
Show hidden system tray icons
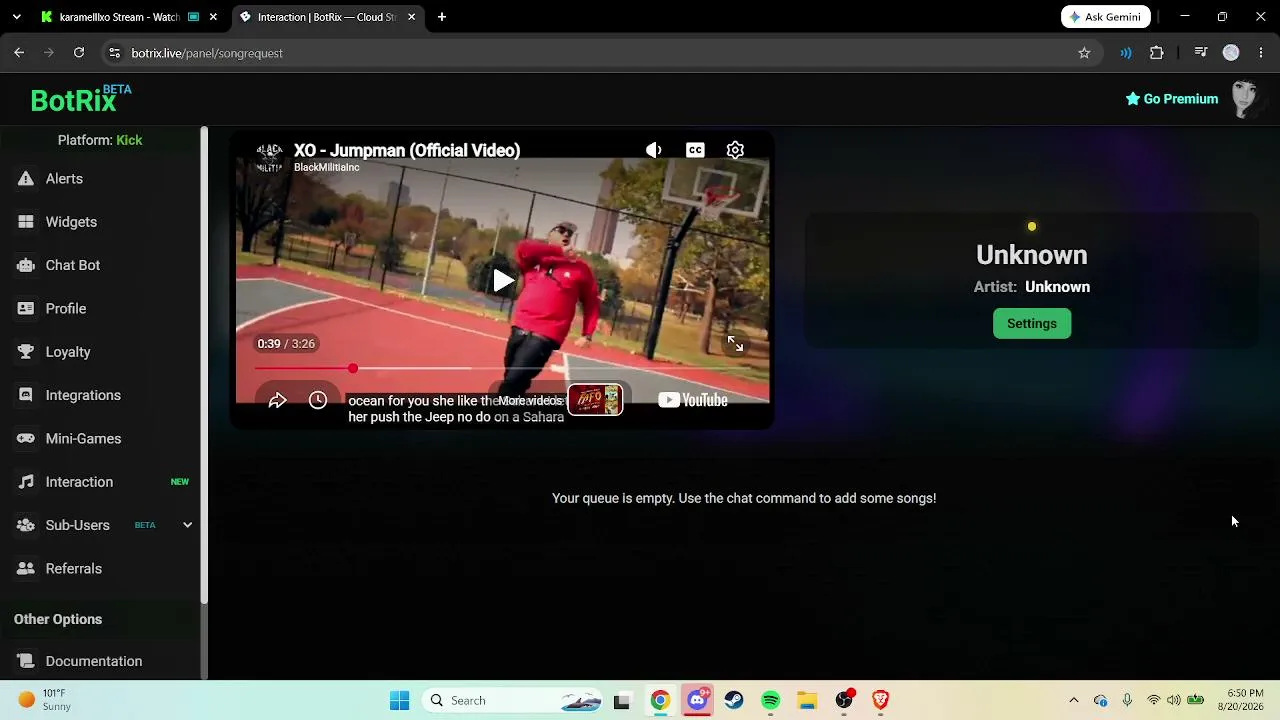click(1074, 701)
